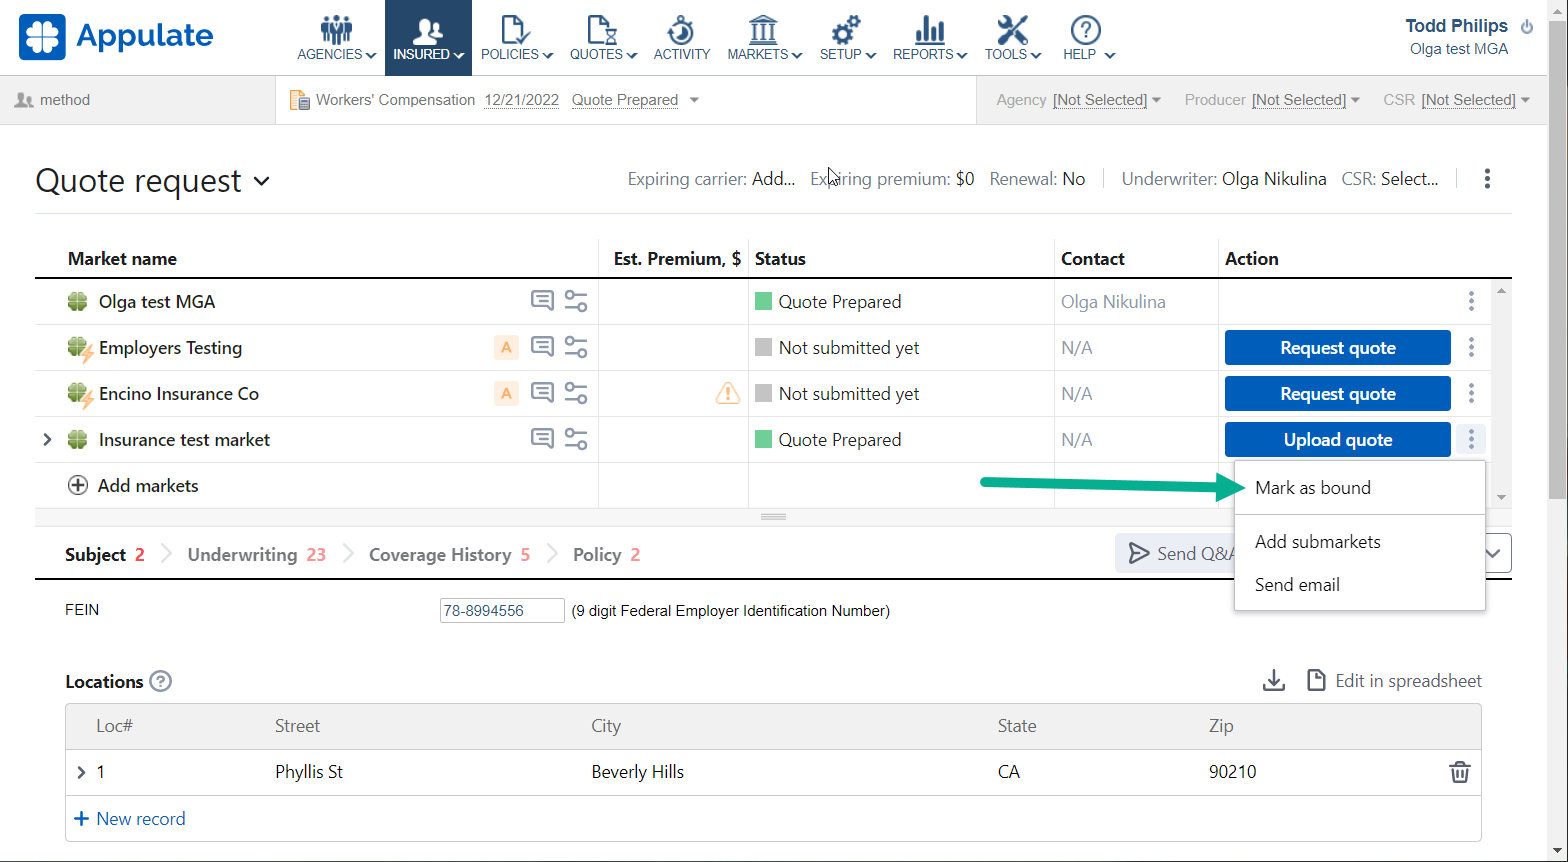Switch to the Coverage History tab

pyautogui.click(x=449, y=555)
